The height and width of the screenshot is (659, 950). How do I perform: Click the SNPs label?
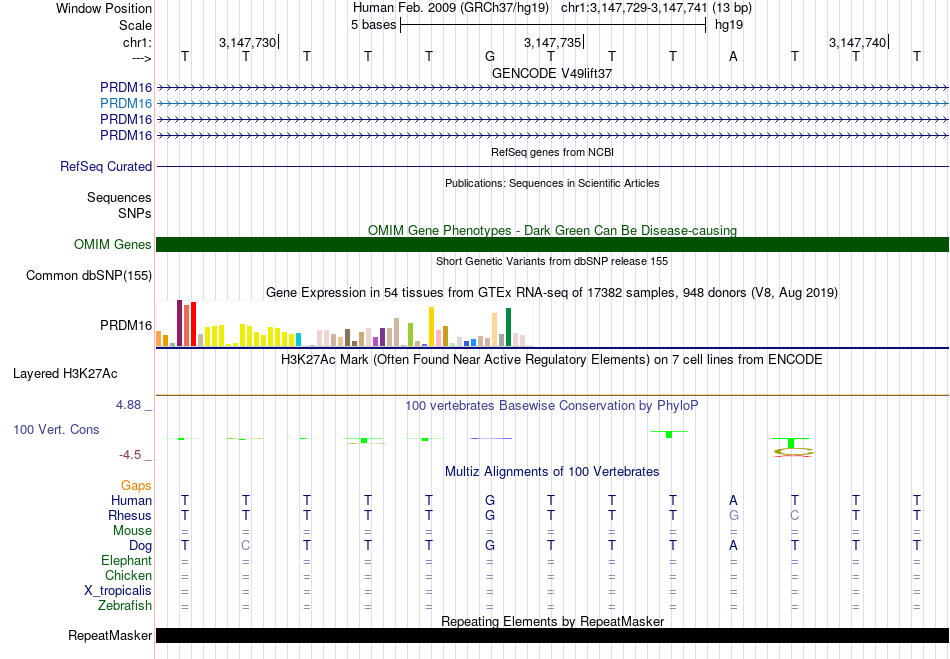[135, 213]
